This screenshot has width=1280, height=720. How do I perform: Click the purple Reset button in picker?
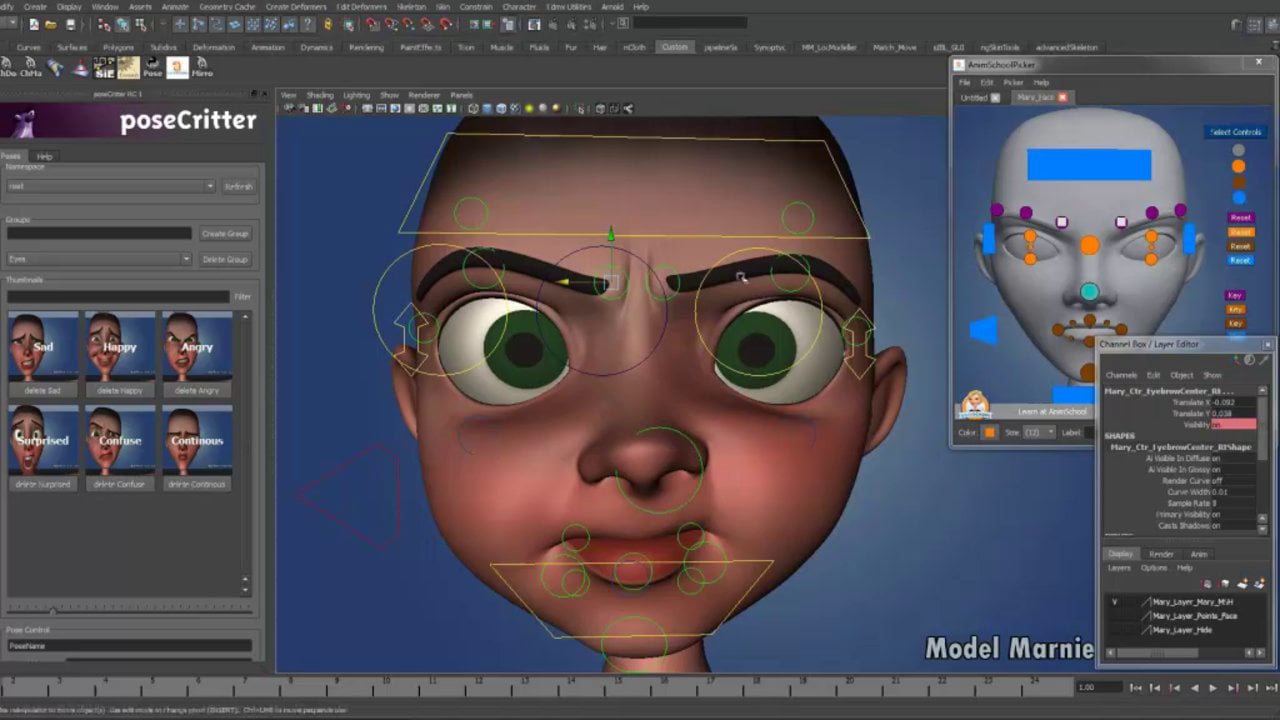(1240, 217)
